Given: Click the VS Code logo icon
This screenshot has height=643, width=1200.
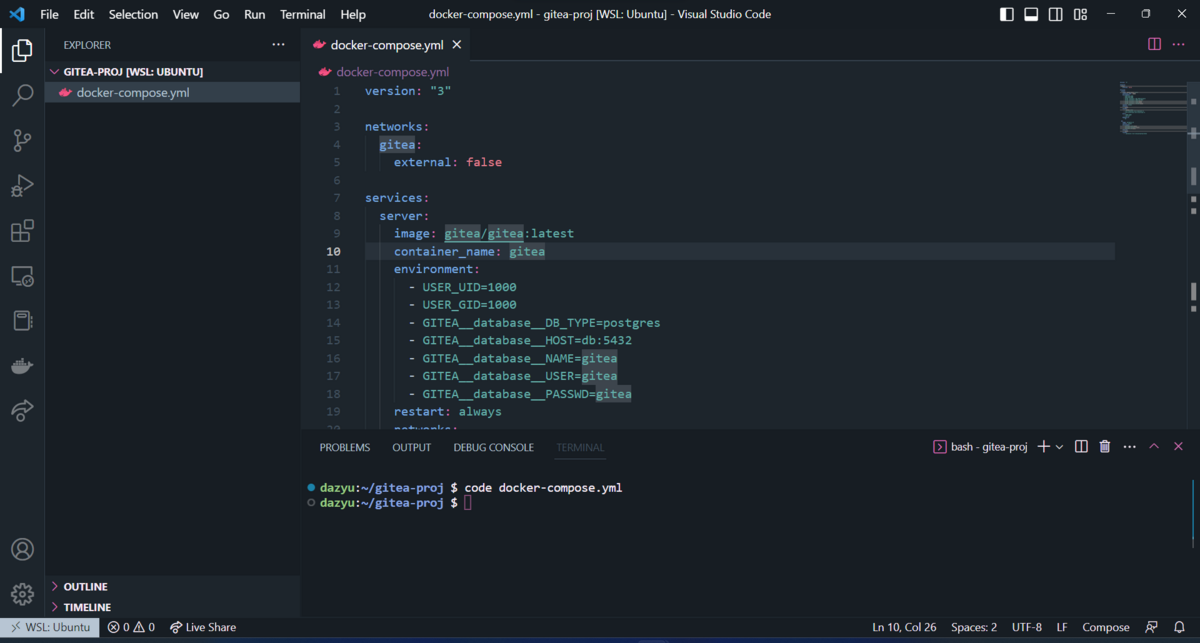Looking at the screenshot, I should coord(16,14).
